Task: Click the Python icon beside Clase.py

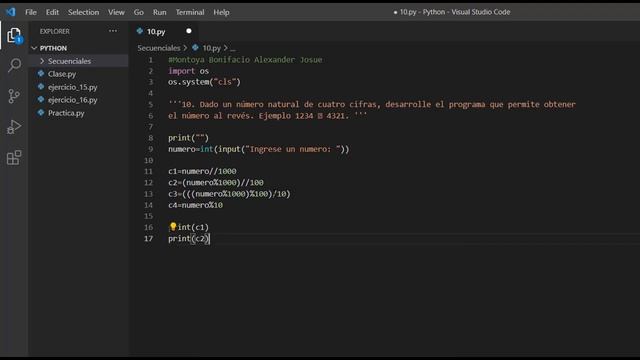Action: (41, 73)
